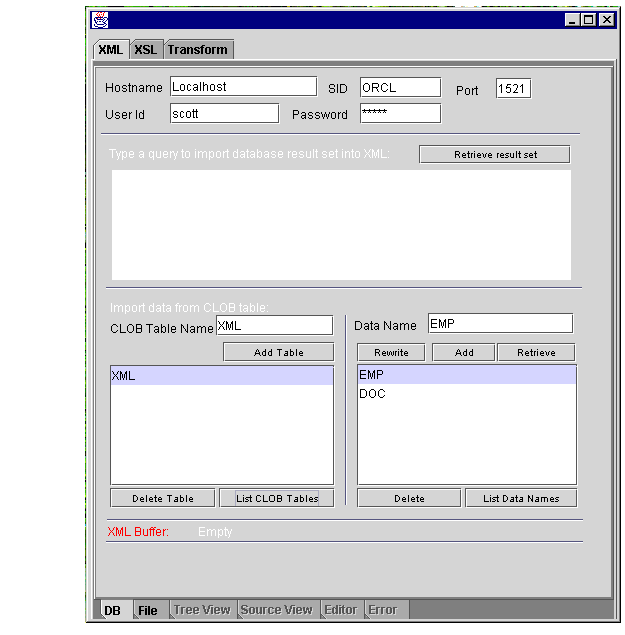Click the Hostname input field
This screenshot has height=635, width=625.
coord(243,87)
